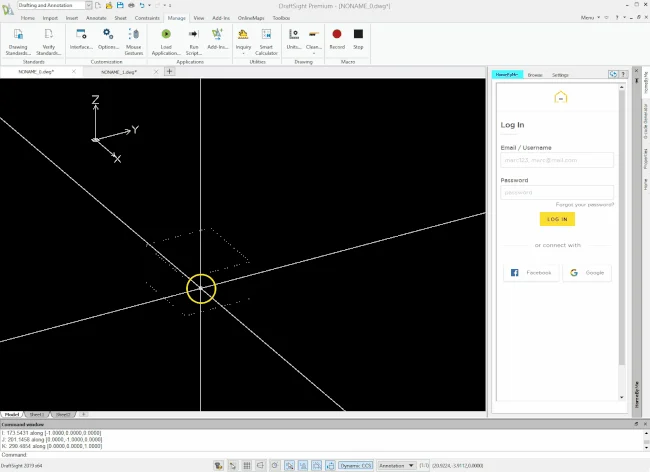Toggle Snap mode in status bar
The image size is (650, 472).
coord(233,465)
